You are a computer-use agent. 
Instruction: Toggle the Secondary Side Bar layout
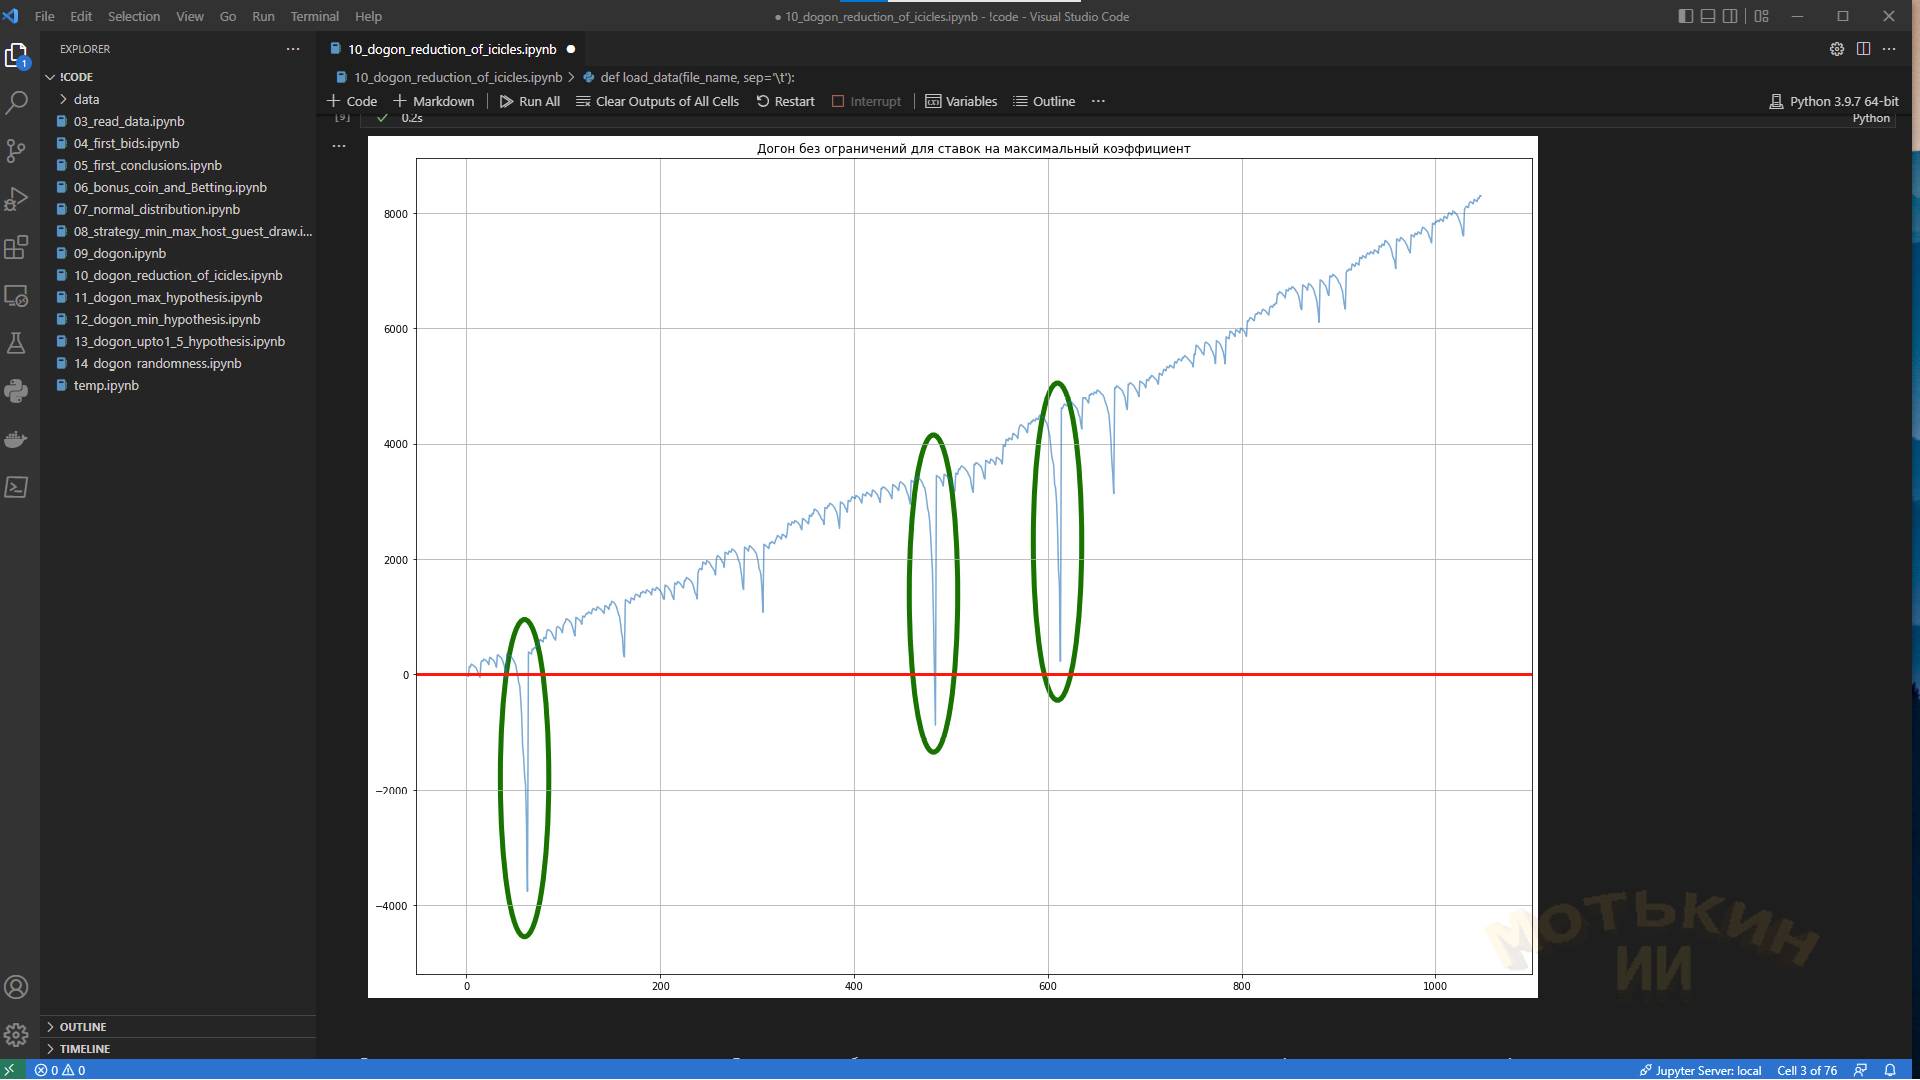[x=1730, y=16]
